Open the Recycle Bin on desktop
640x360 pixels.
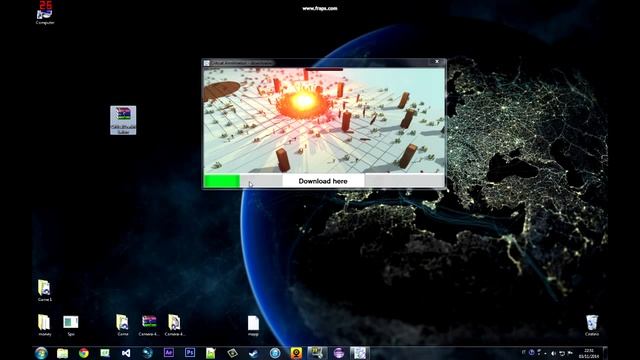[592, 325]
